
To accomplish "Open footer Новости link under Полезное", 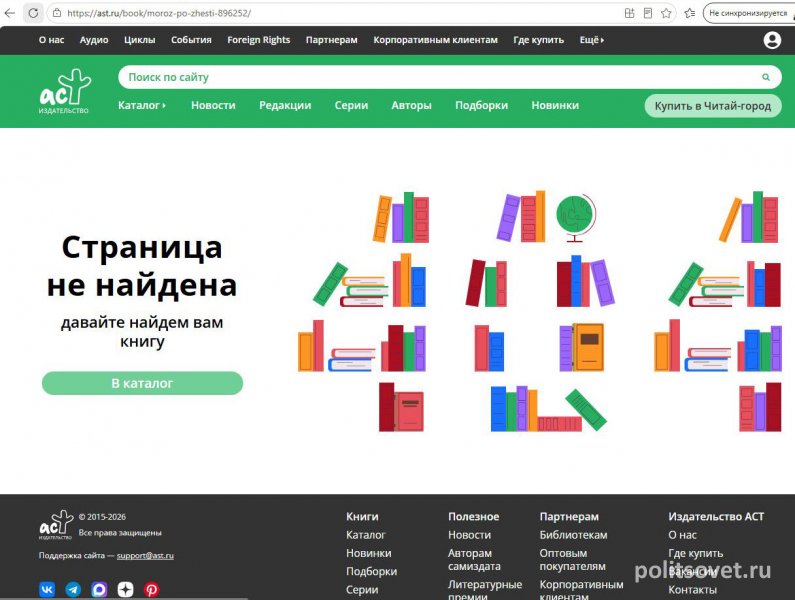I will point(469,535).
